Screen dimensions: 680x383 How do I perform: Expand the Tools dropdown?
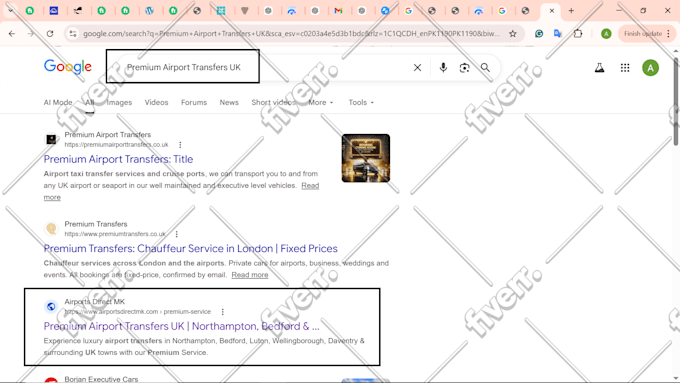[361, 102]
